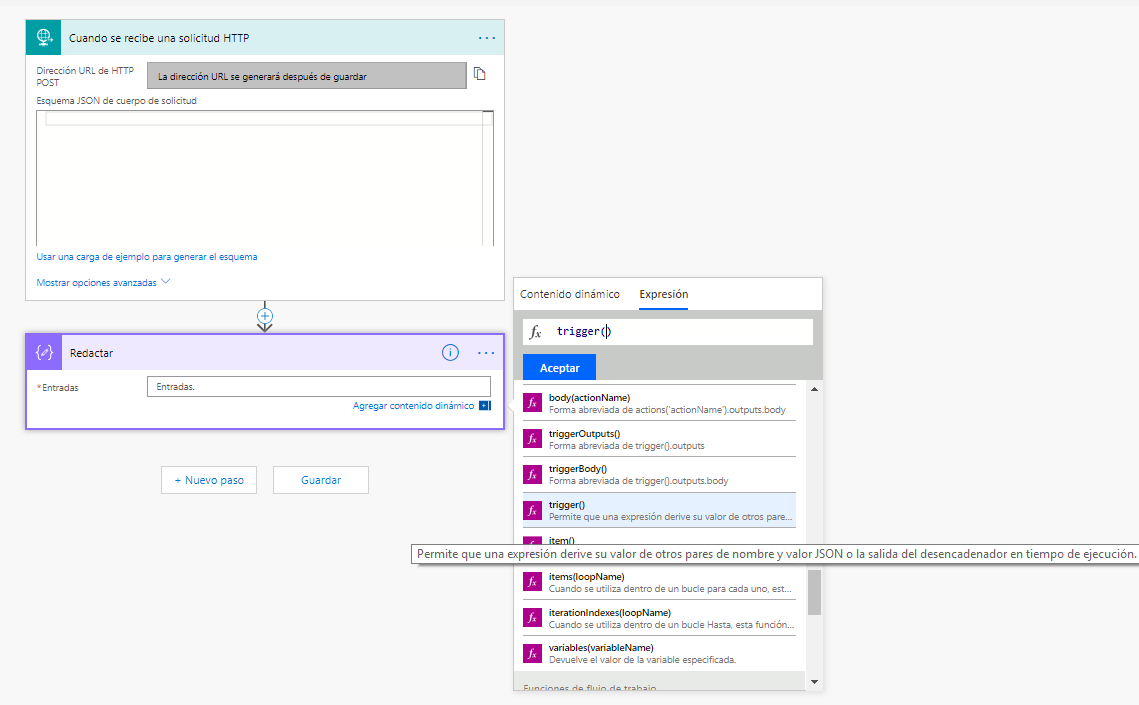
Task: Open the Redactar card's ellipsis menu
Action: (487, 352)
